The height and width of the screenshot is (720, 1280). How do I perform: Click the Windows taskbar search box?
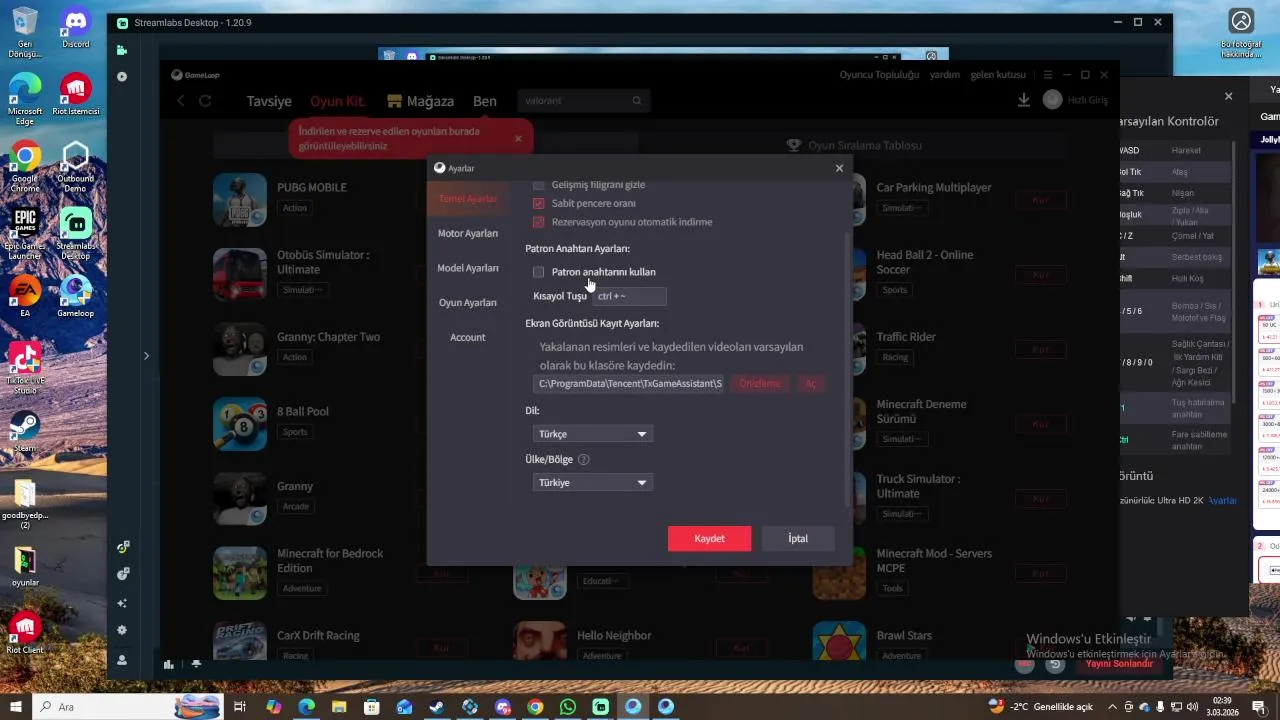(128, 707)
